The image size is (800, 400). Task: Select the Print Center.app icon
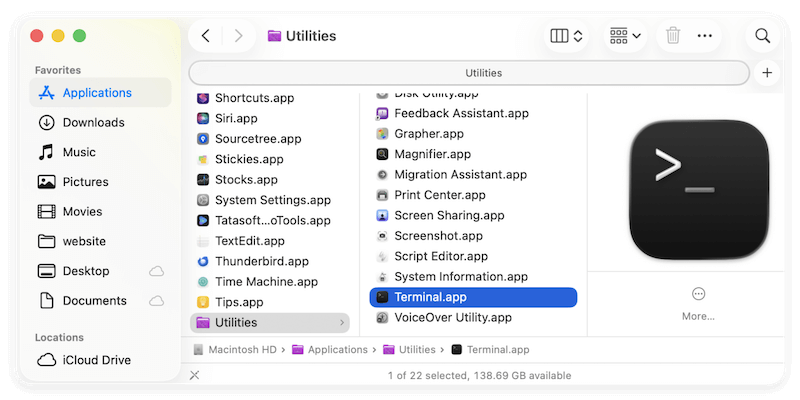382,195
